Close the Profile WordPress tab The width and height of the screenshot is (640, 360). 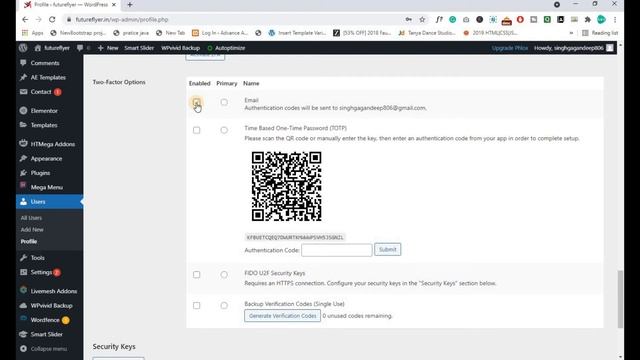click(113, 5)
